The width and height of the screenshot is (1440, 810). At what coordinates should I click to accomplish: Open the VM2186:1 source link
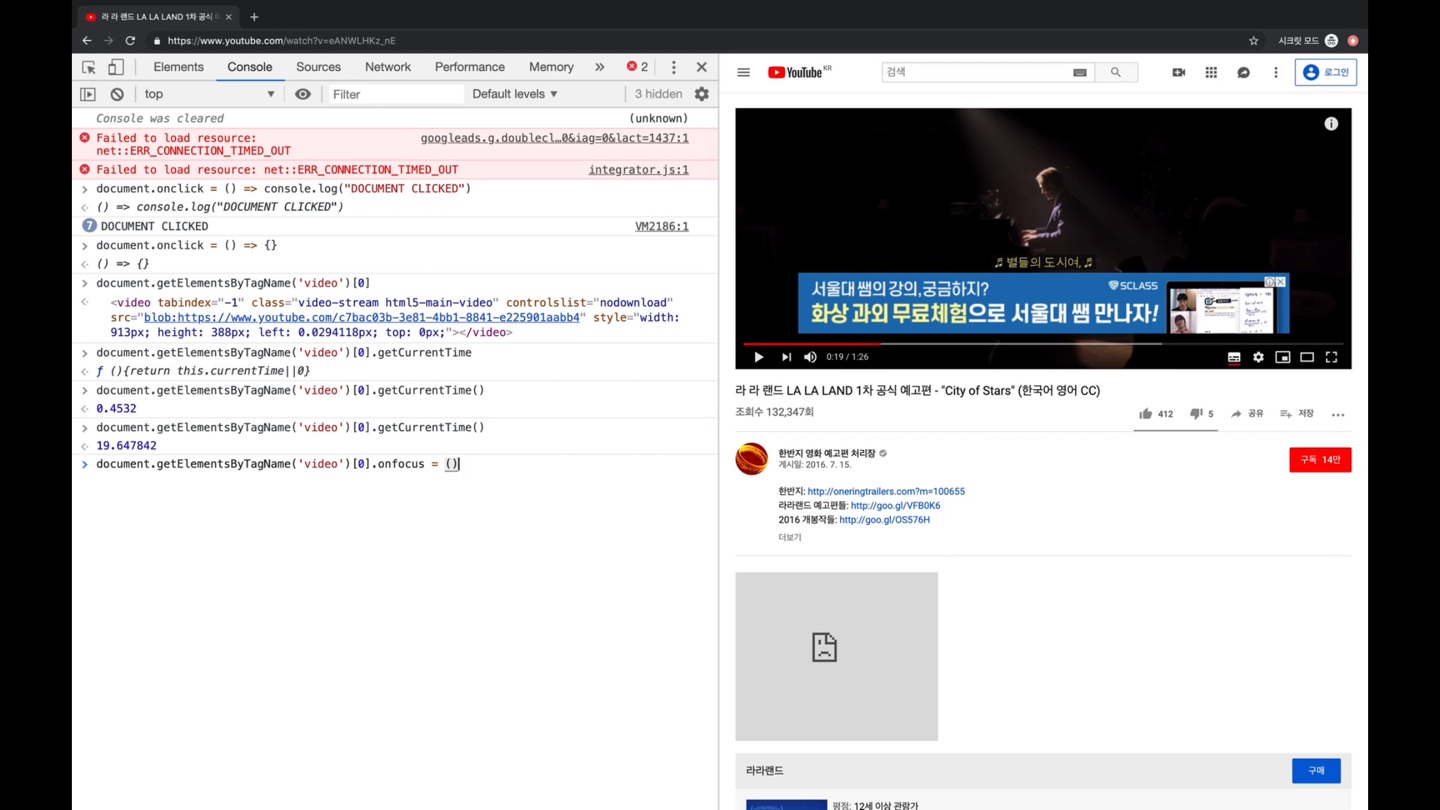(662, 226)
